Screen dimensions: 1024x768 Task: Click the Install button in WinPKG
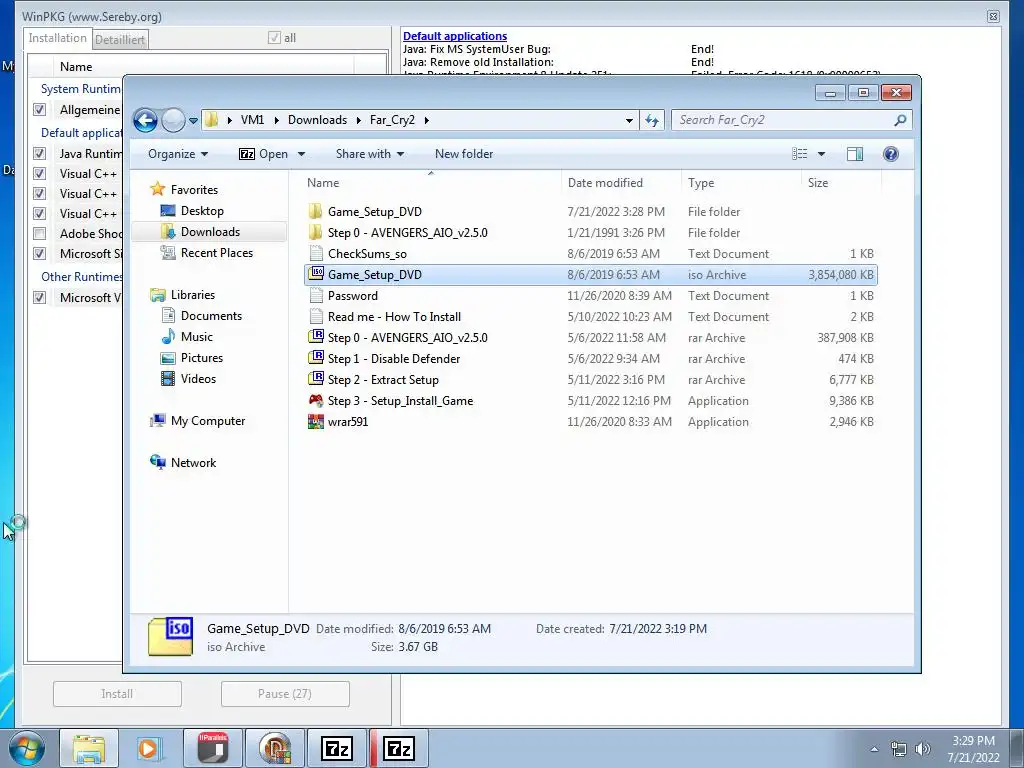[118, 694]
